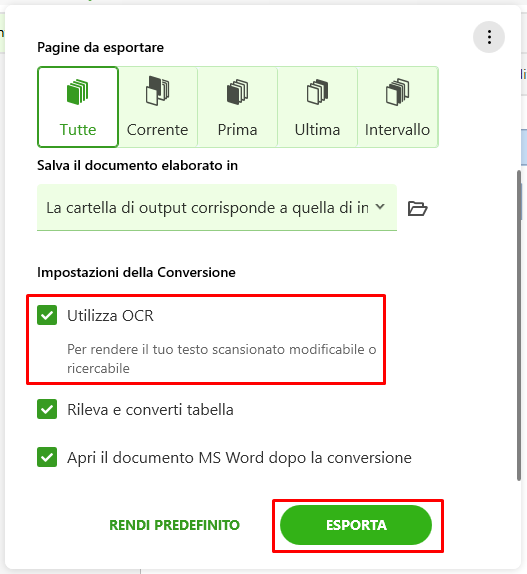Select the Ultima page icon
Screen dimensions: 527x574
coord(317,92)
